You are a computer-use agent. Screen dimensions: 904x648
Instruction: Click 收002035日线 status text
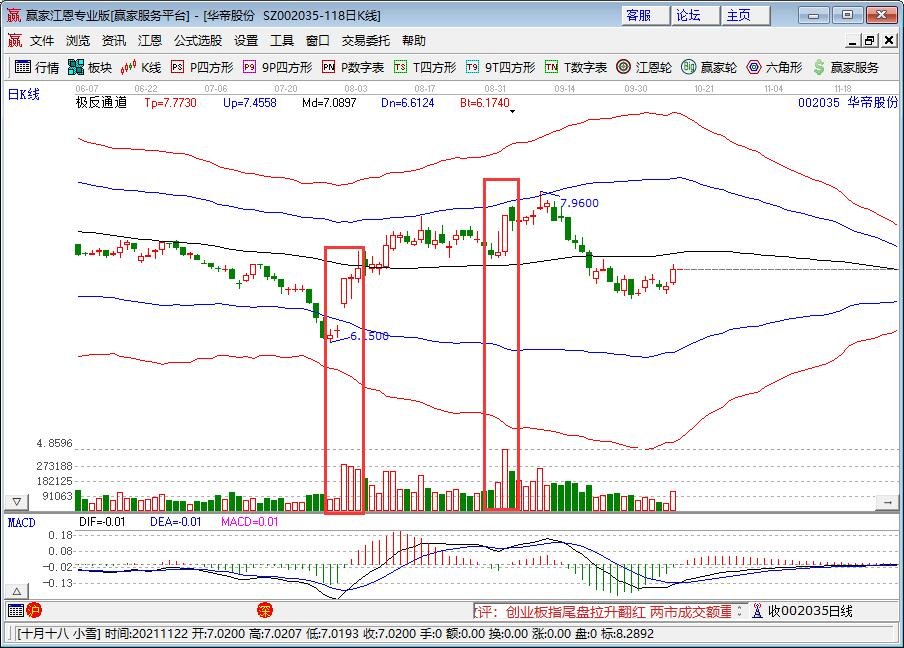tap(810, 611)
